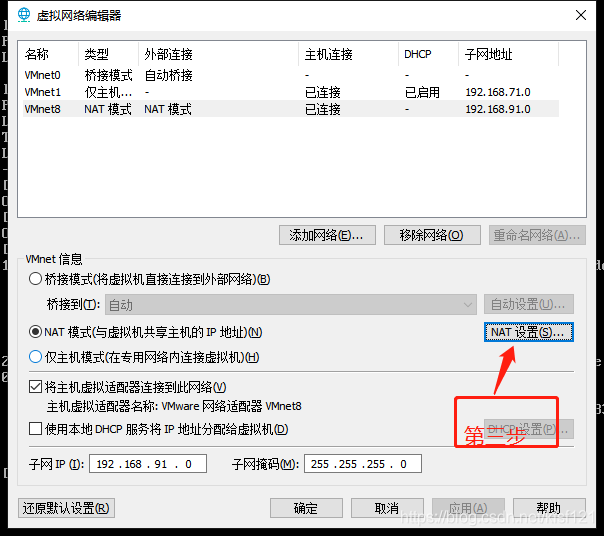The image size is (604, 536).
Task: Click 已连接 cell in VMnet1 row
Action: coord(323,92)
